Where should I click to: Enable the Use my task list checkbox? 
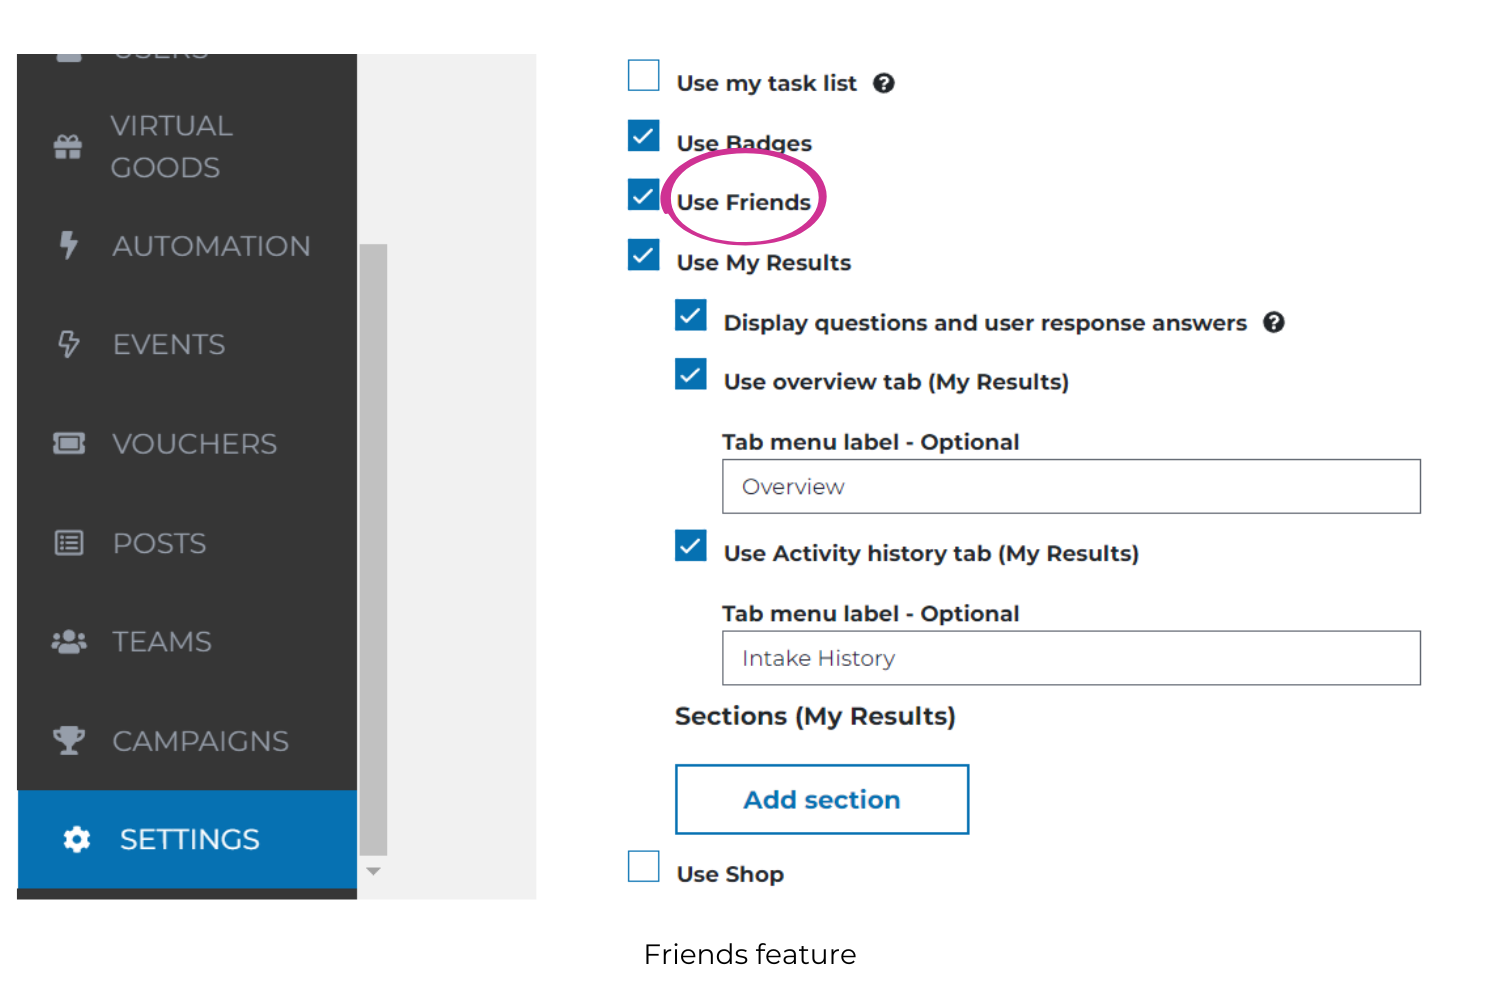click(x=644, y=76)
